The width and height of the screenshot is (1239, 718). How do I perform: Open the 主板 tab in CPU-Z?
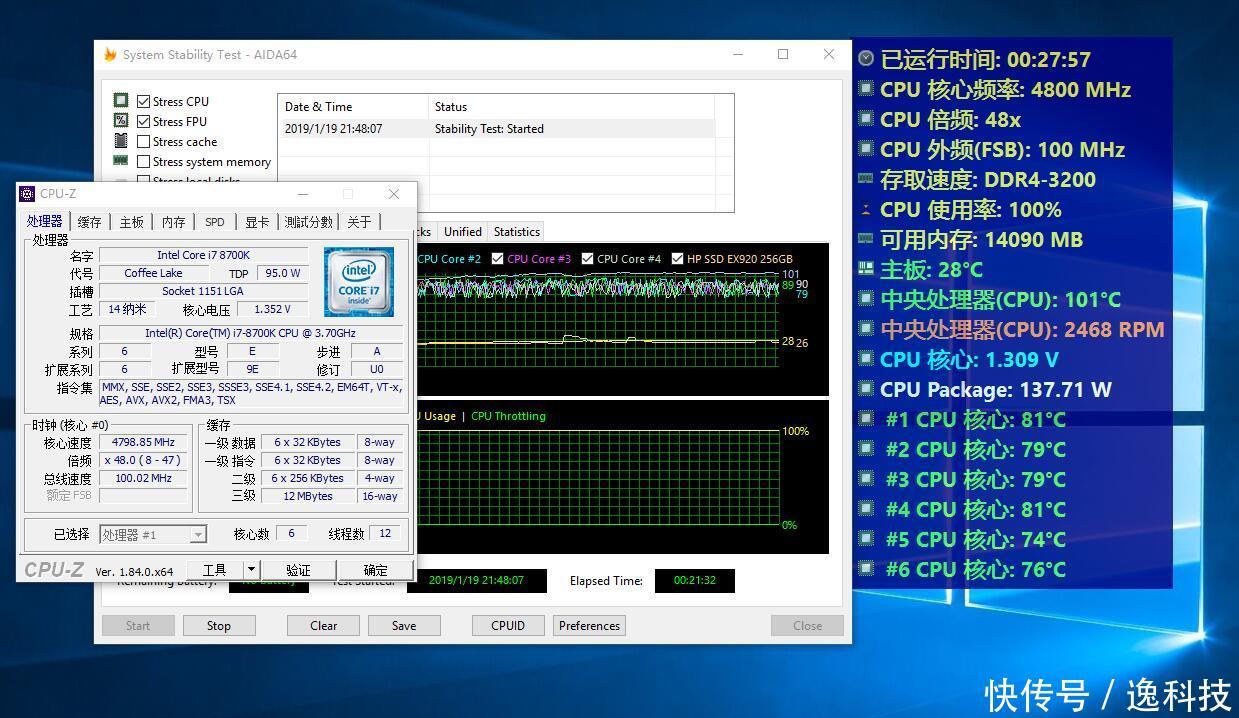pos(132,222)
